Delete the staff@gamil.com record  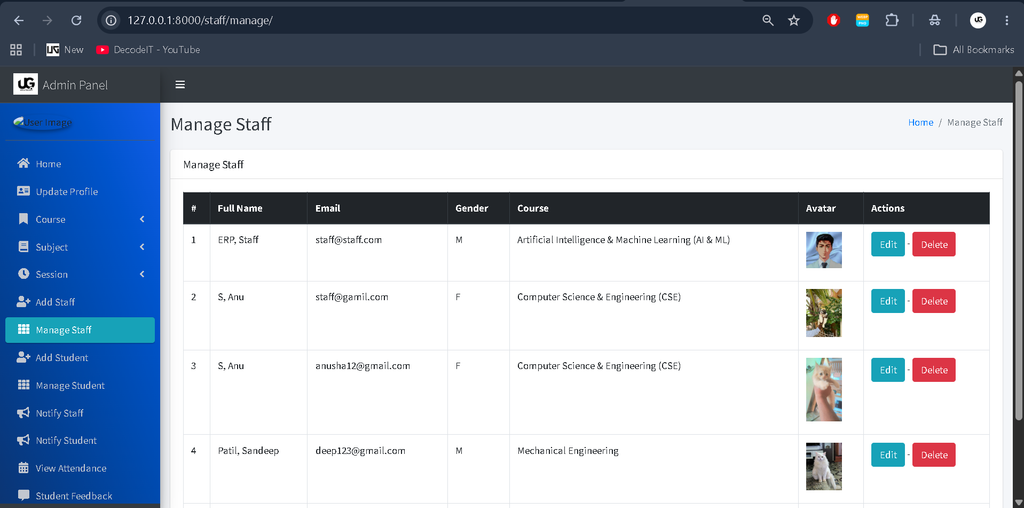934,301
